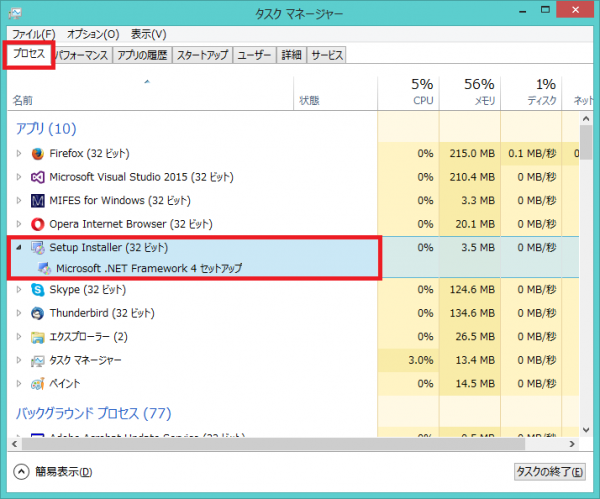600x499 pixels.
Task: Switch to the パフォーマンス tab
Action: 81,56
